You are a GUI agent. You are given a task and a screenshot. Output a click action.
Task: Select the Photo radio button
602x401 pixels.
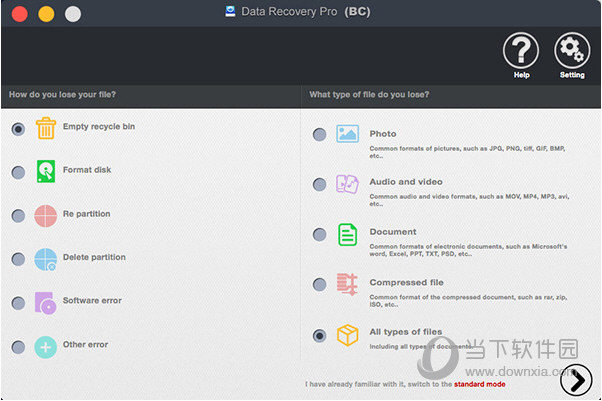click(x=319, y=134)
